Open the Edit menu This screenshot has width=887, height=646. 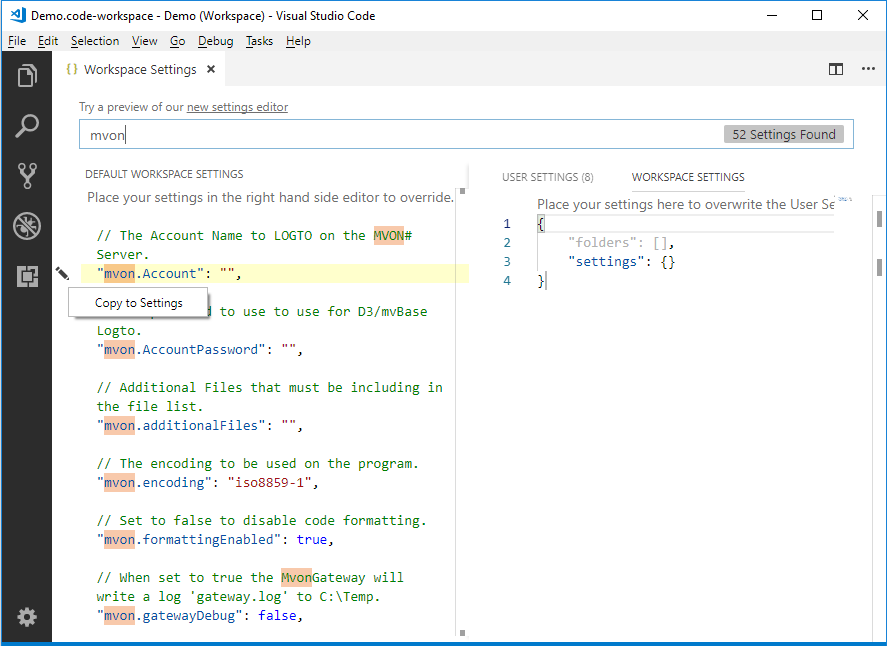click(48, 41)
